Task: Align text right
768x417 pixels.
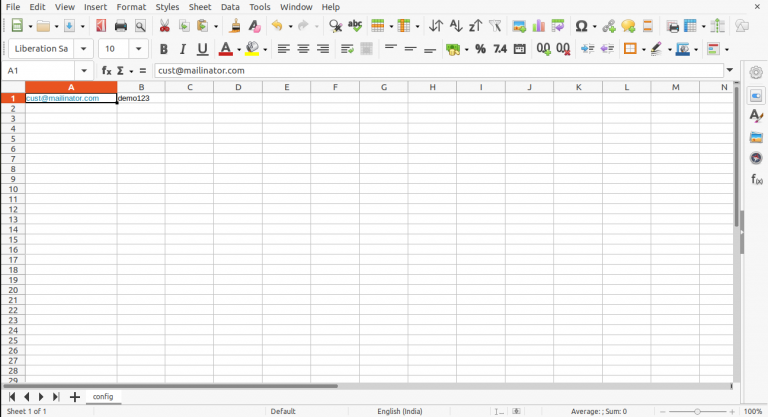Action: pos(323,49)
